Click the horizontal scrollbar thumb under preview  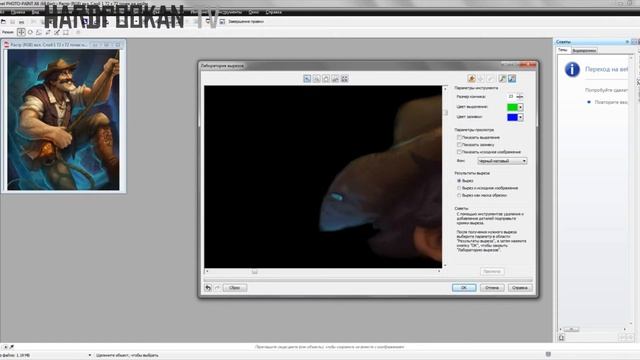[x=254, y=271]
